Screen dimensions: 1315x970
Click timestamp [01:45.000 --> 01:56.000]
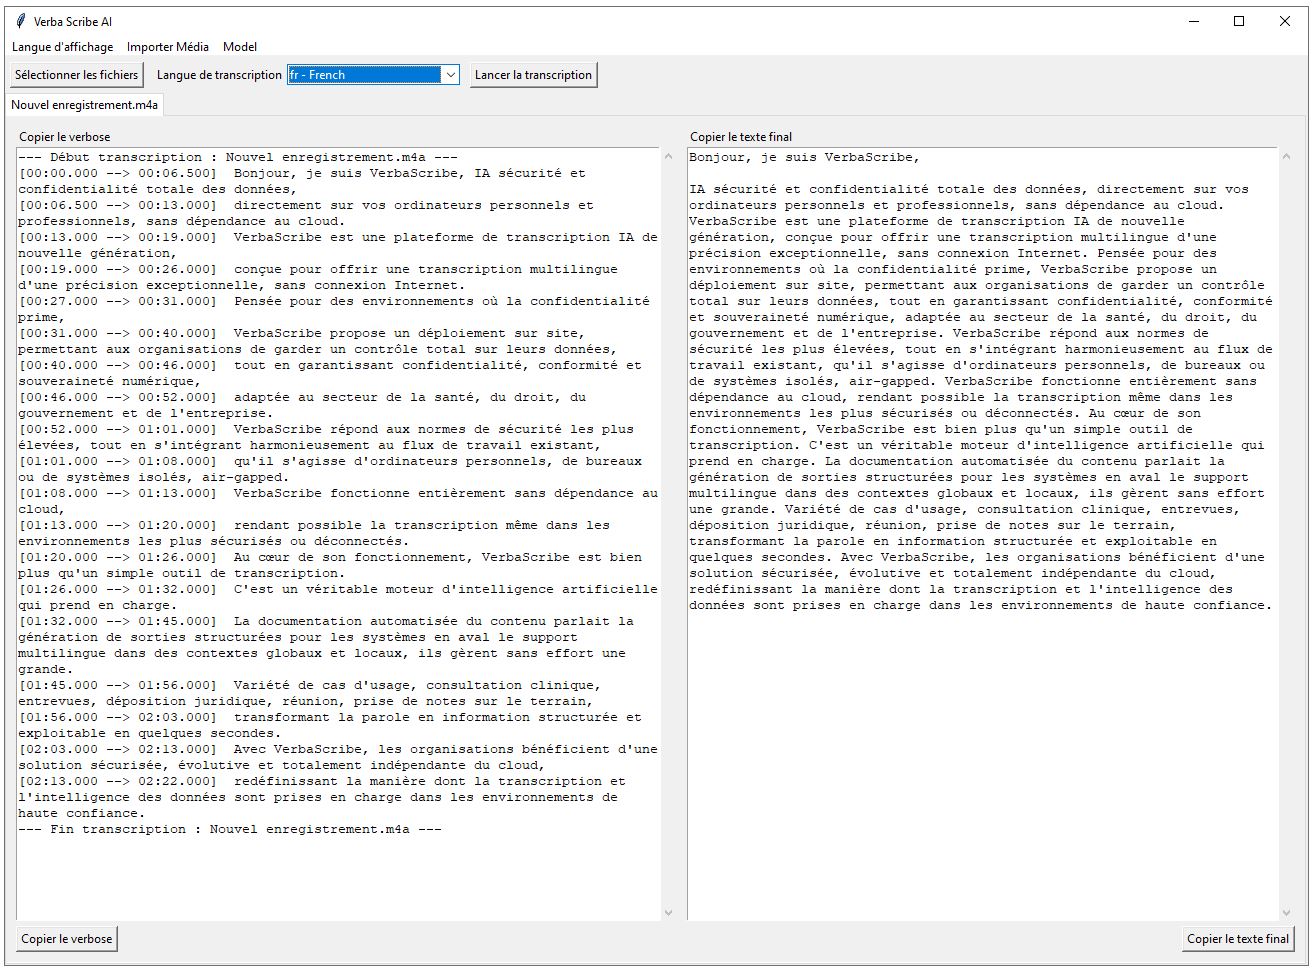(117, 685)
